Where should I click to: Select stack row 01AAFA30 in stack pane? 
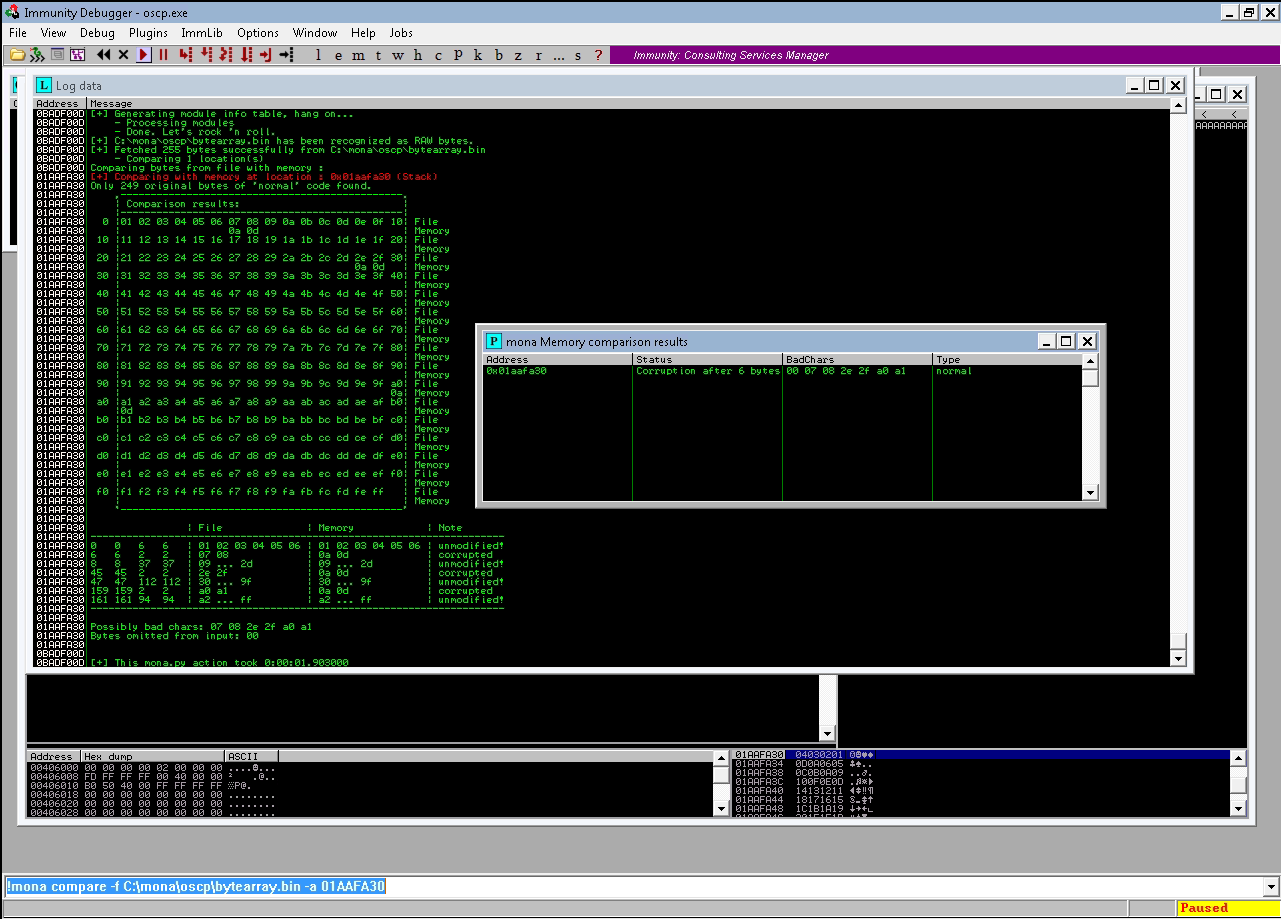(981, 754)
